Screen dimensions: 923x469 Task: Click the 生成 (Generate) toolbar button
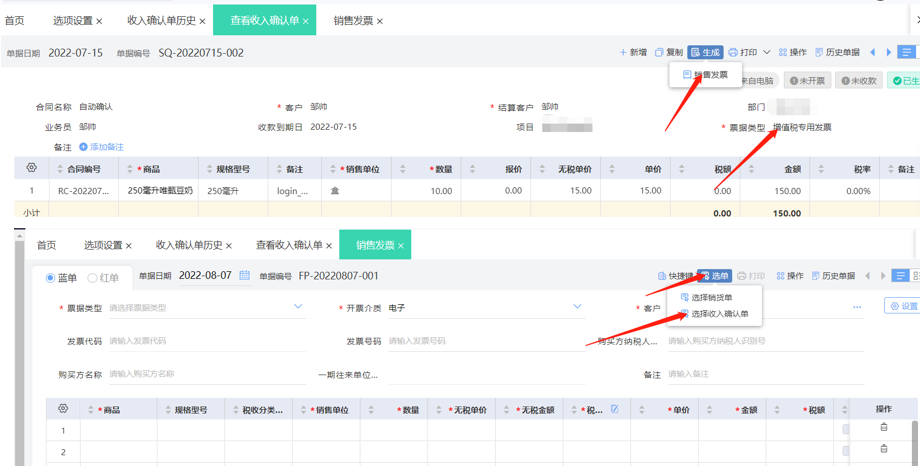tap(705, 52)
